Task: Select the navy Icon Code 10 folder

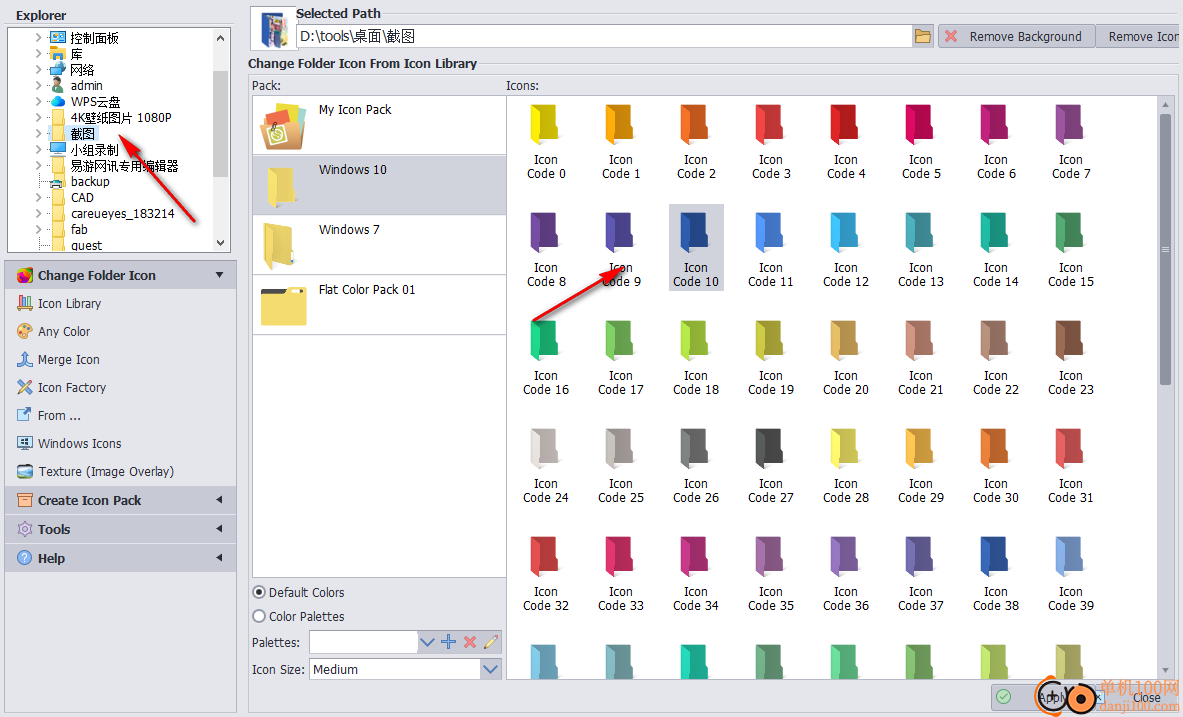Action: pos(696,248)
